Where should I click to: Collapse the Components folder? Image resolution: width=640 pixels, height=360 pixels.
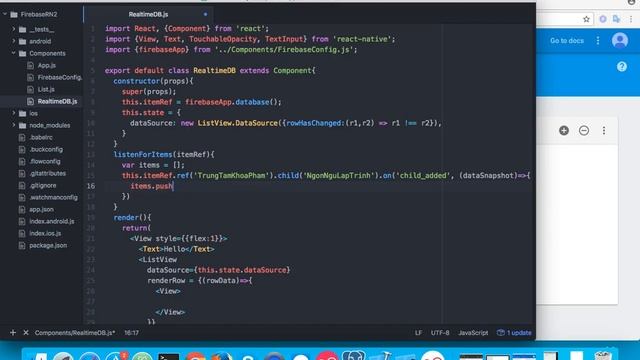click(x=13, y=53)
